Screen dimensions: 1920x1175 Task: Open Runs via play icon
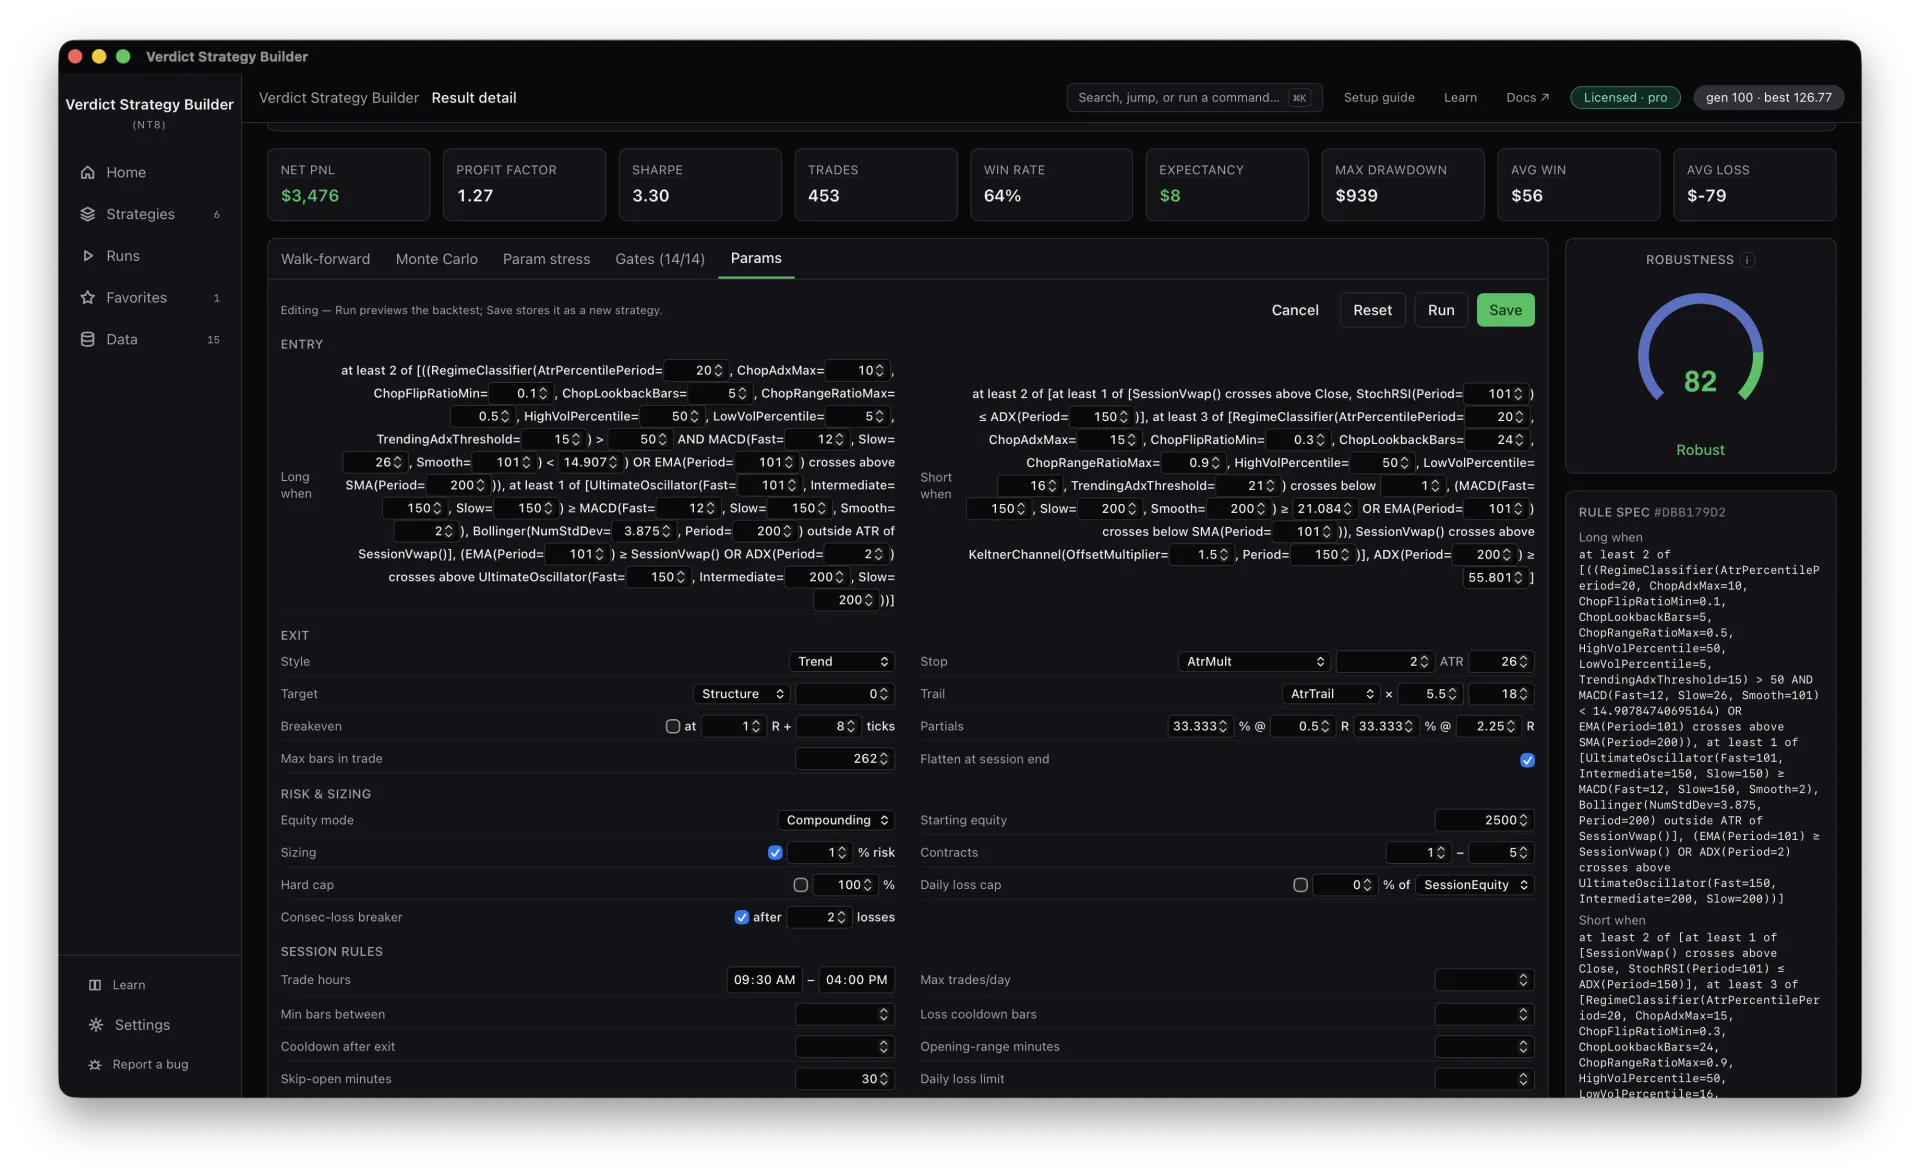(88, 256)
